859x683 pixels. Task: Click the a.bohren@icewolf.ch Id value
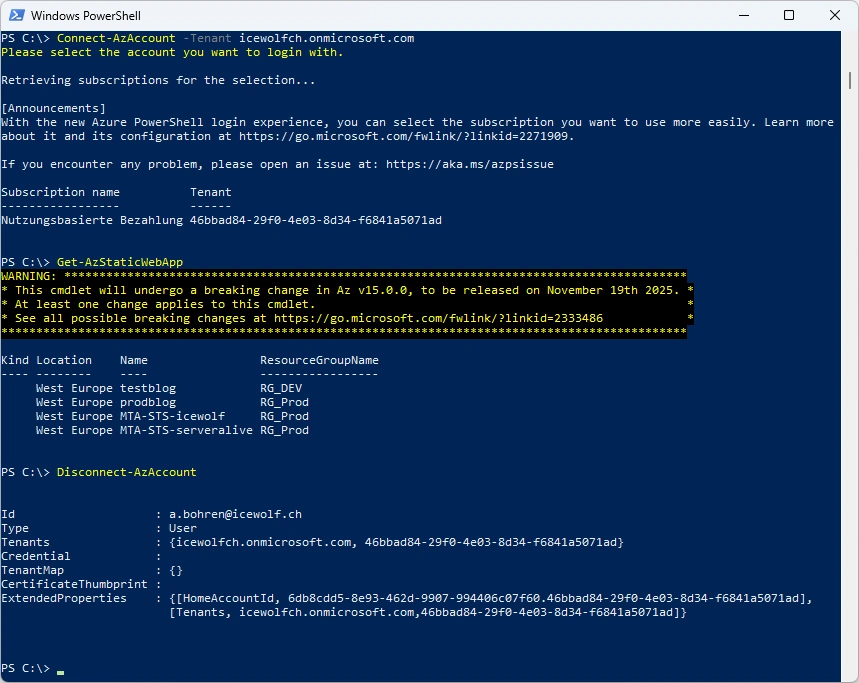click(x=235, y=514)
